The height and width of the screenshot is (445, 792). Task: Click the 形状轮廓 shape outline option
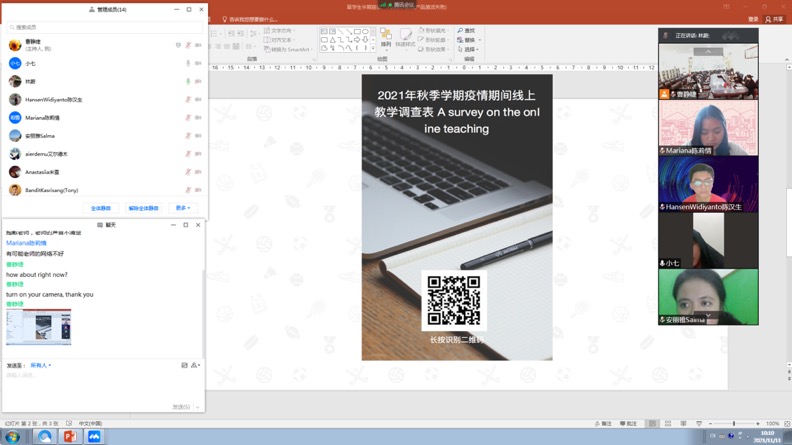tap(433, 40)
